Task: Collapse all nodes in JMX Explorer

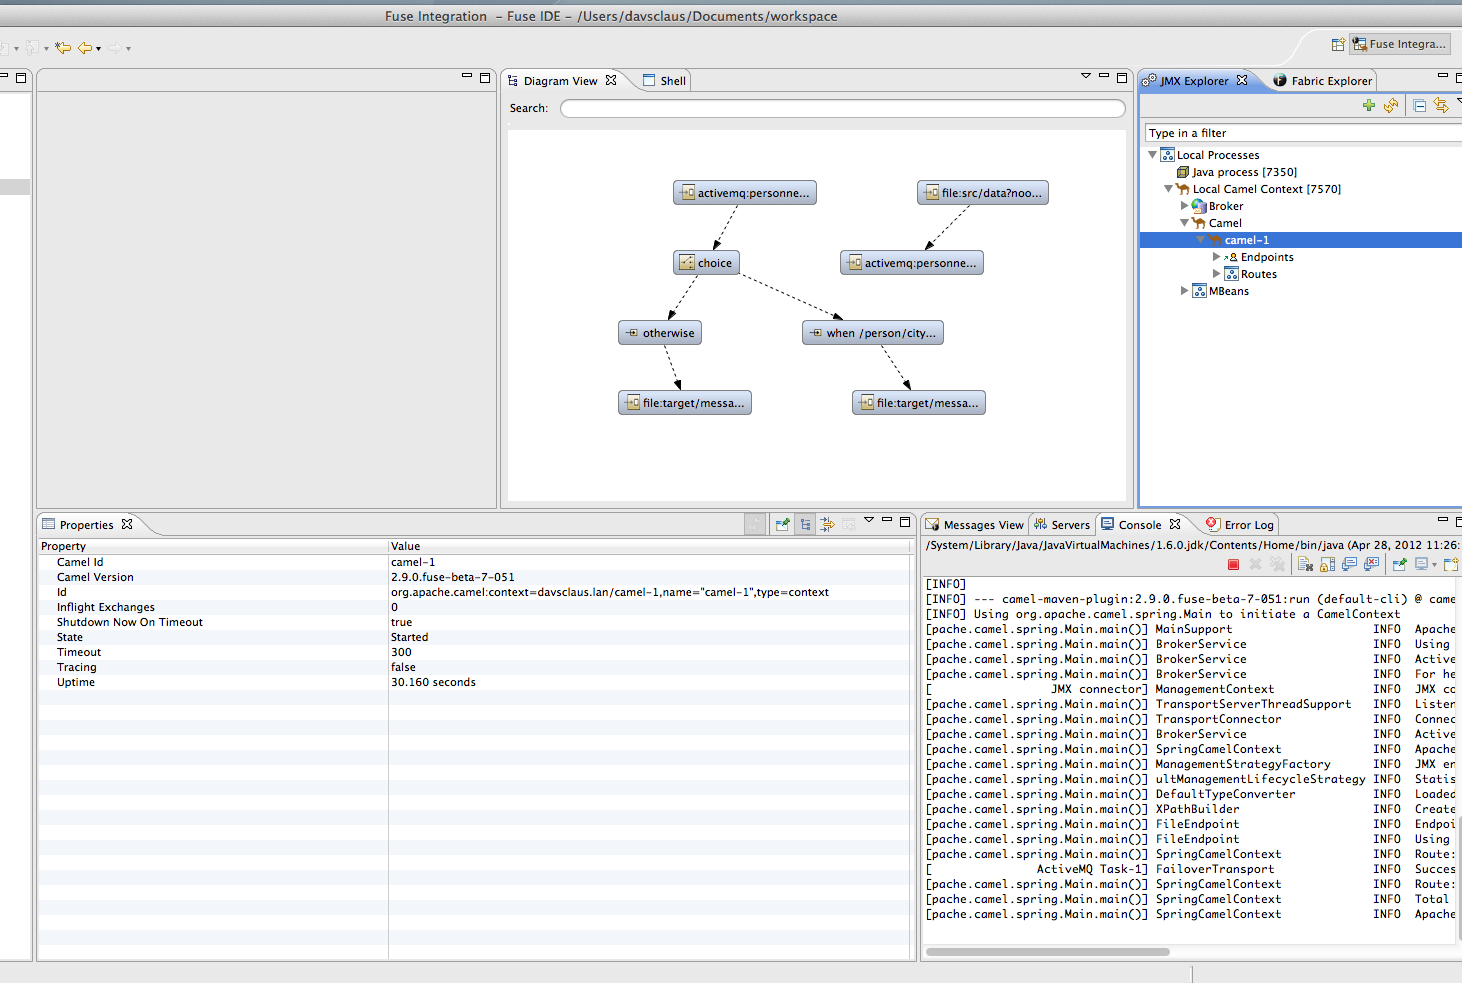Action: click(x=1419, y=106)
